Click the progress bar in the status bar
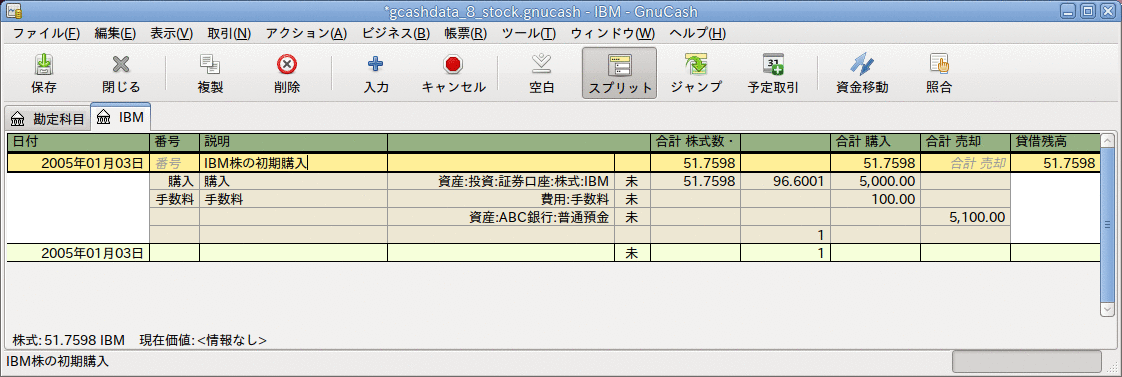 (x=1027, y=361)
